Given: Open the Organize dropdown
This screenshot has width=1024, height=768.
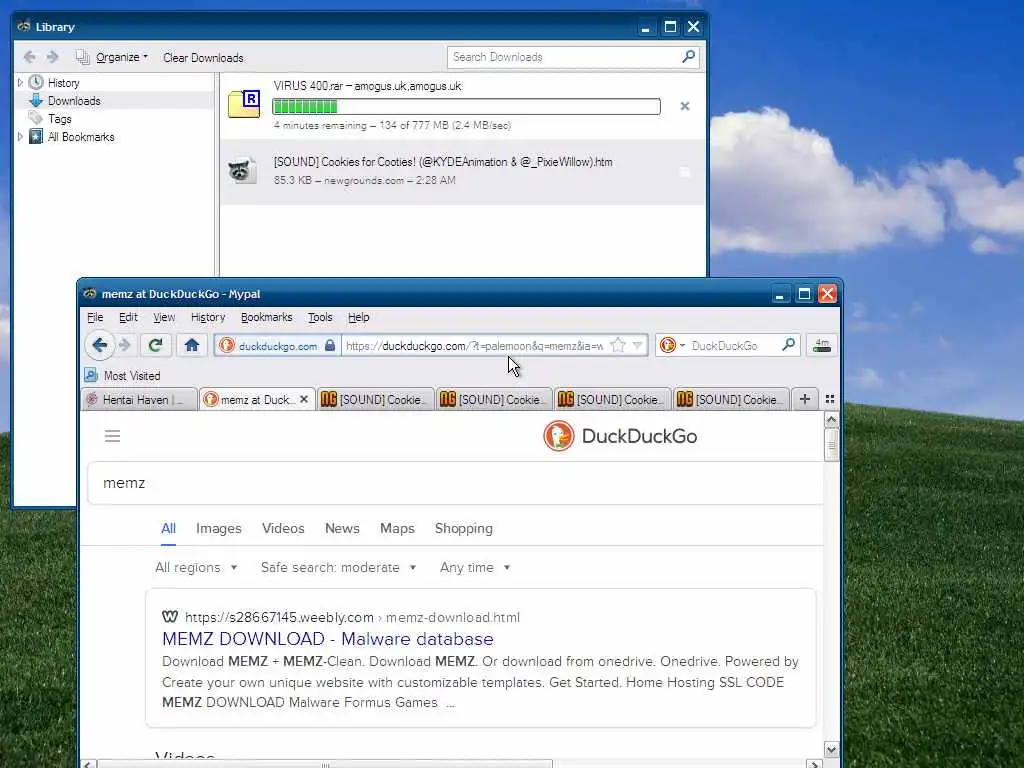Looking at the screenshot, I should (x=112, y=57).
